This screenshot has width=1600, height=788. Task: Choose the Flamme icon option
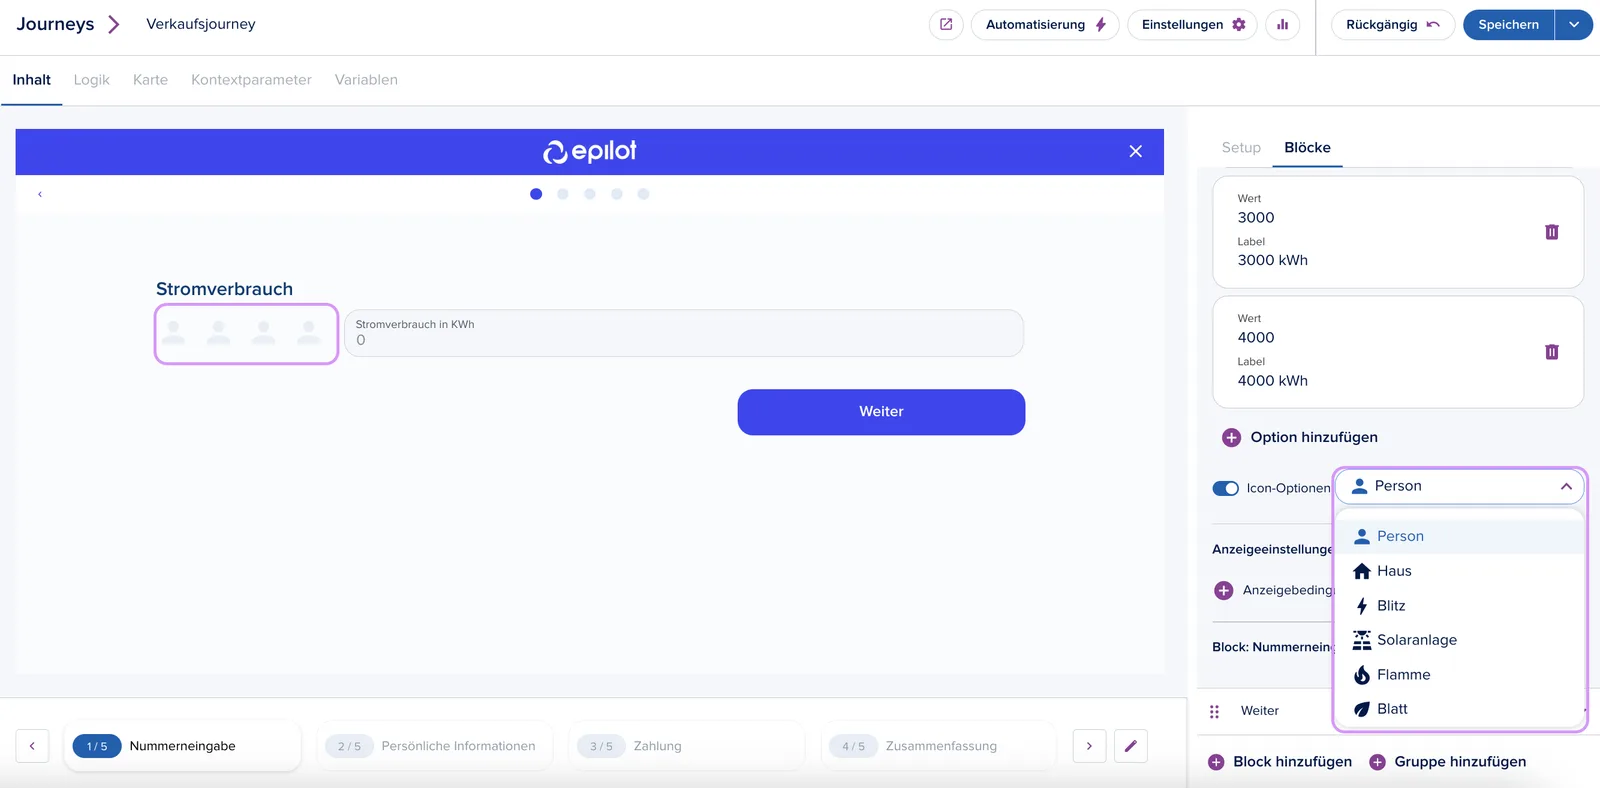[x=1460, y=675]
